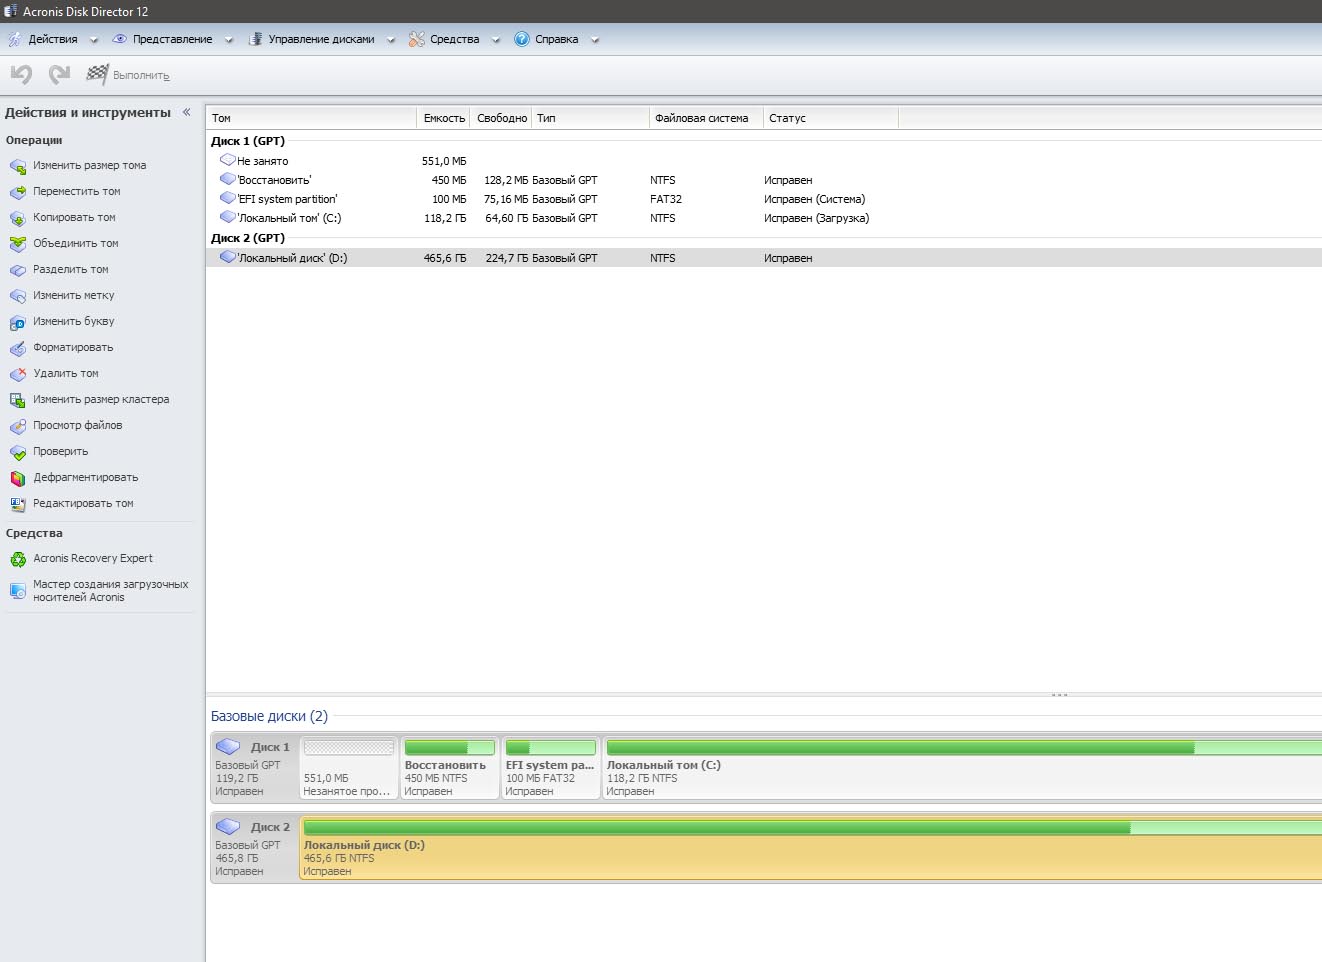The width and height of the screenshot is (1322, 962).
Task: Click the Диск 1 (GPT) group heading
Action: [248, 141]
